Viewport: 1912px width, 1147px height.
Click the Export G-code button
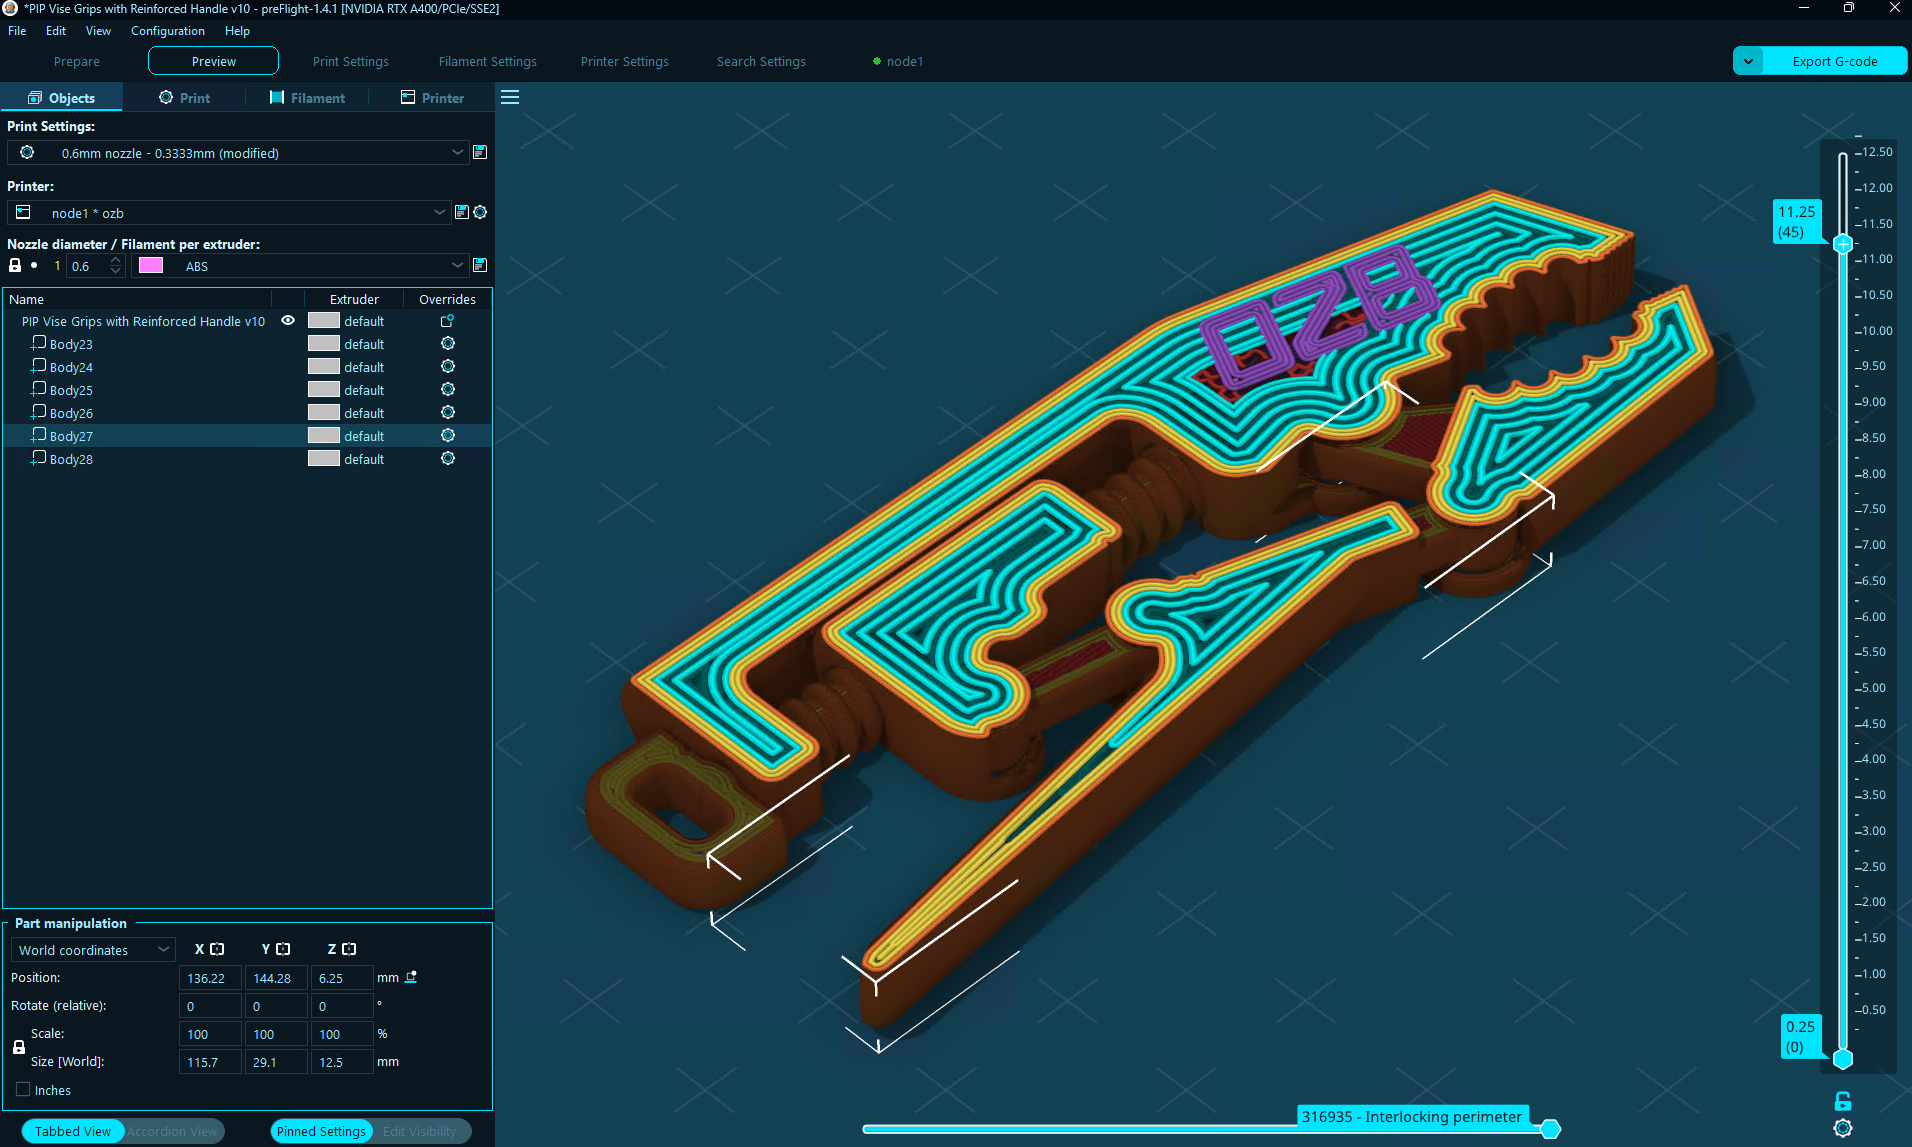(x=1835, y=61)
